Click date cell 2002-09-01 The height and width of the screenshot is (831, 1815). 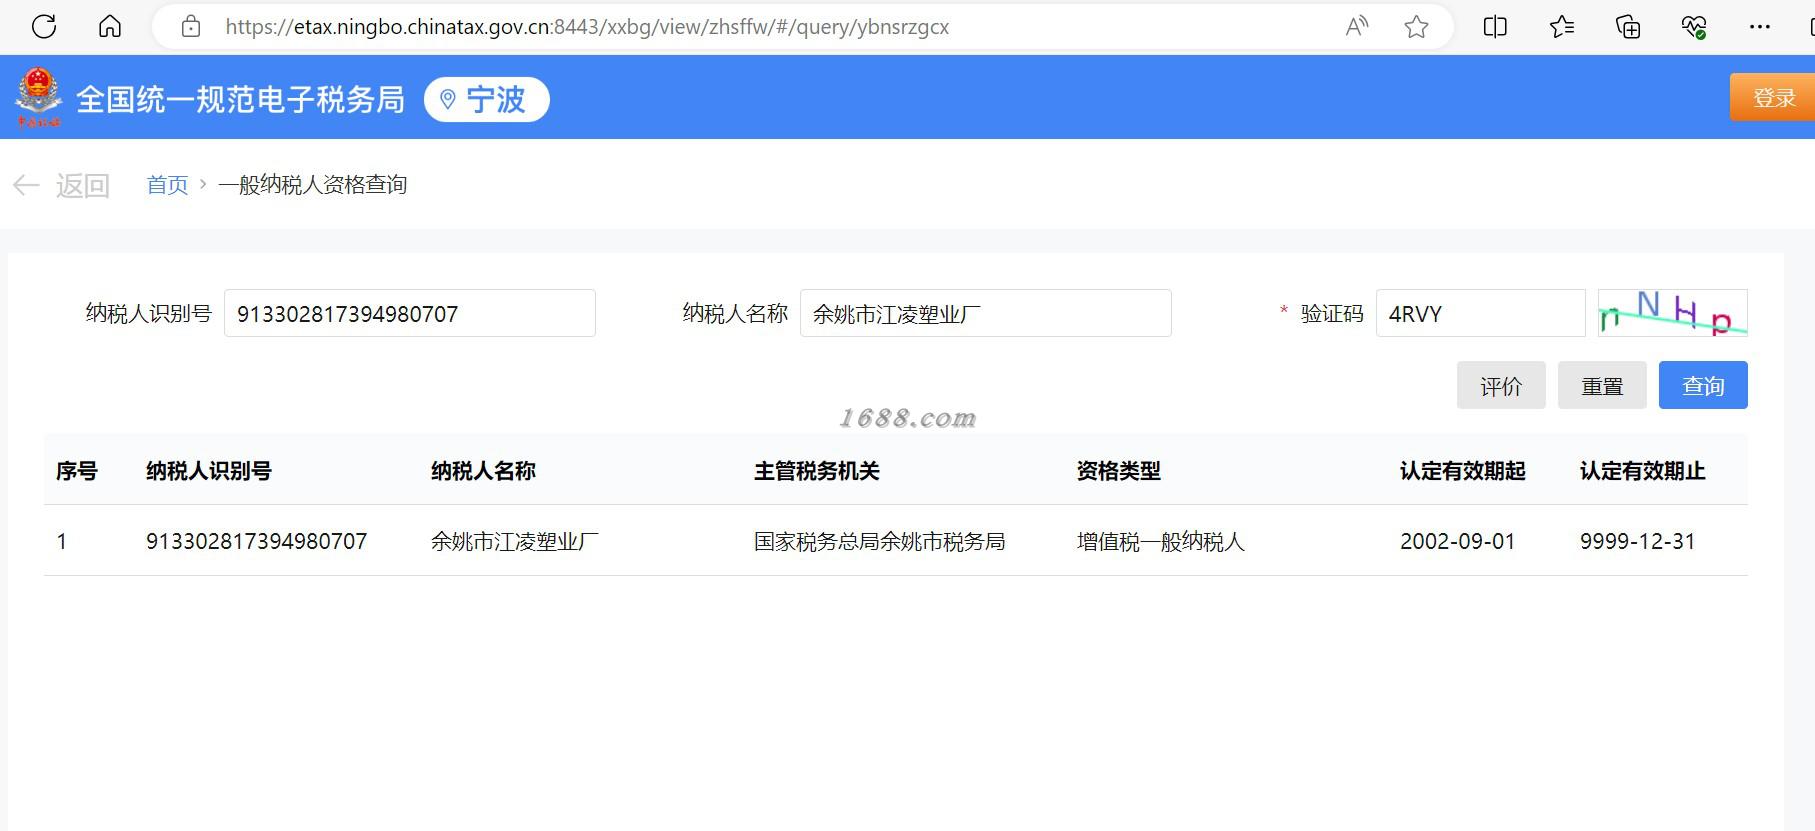pyautogui.click(x=1458, y=541)
